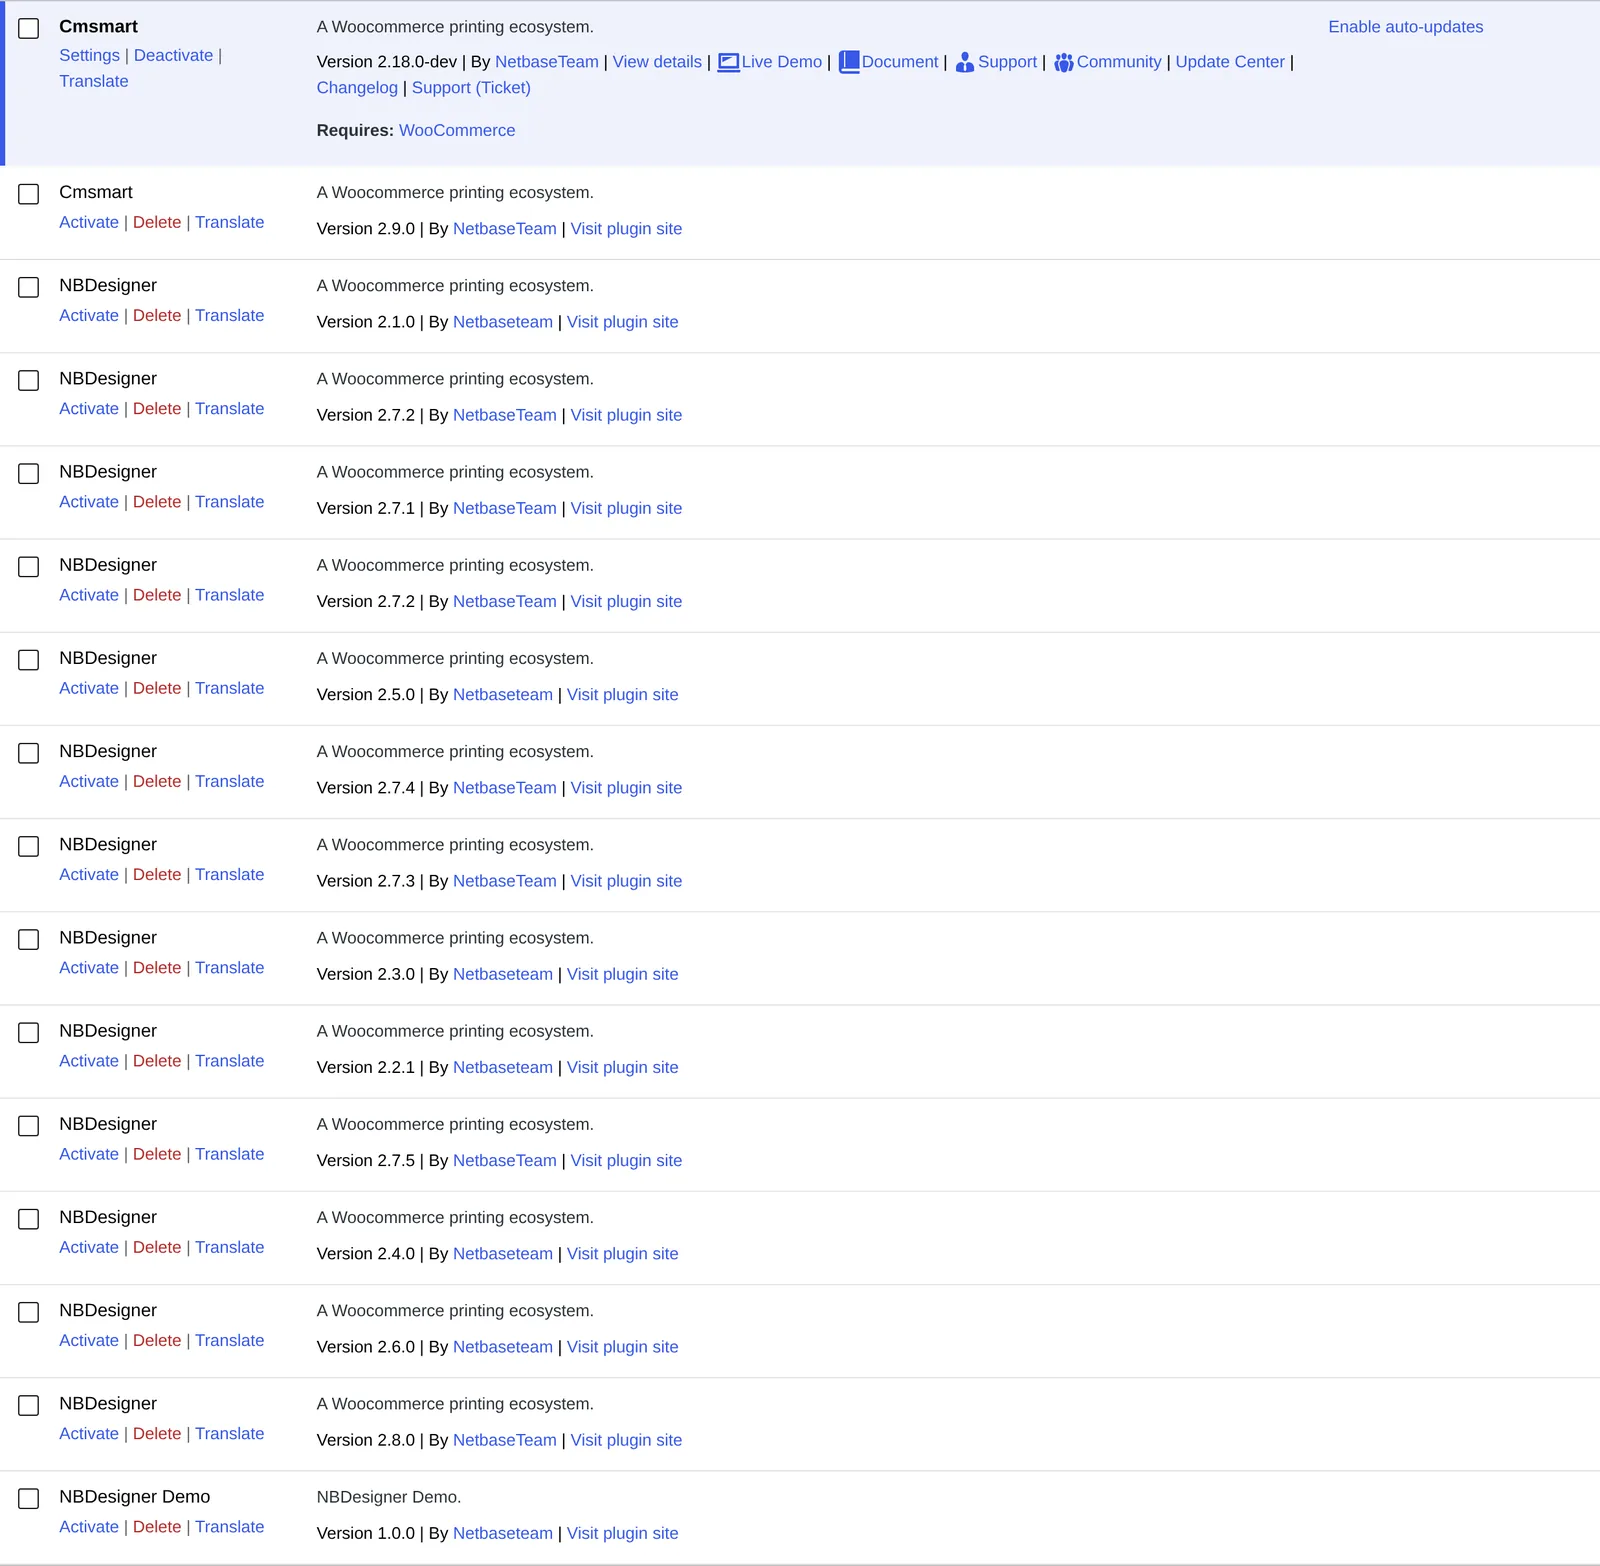1600x1566 pixels.
Task: Delete NBDesigner version 2.1.0
Action: pyautogui.click(x=157, y=315)
